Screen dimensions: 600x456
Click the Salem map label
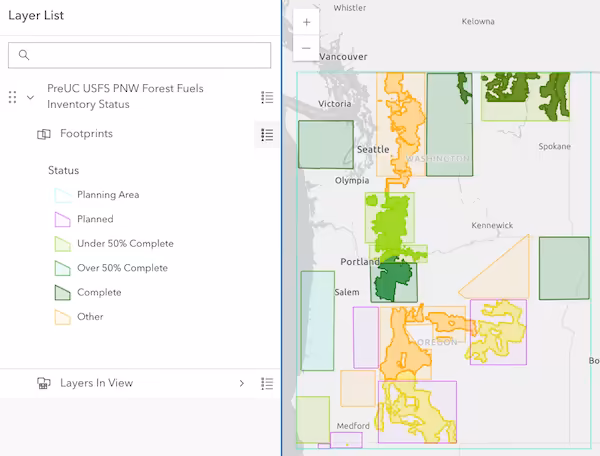(347, 292)
